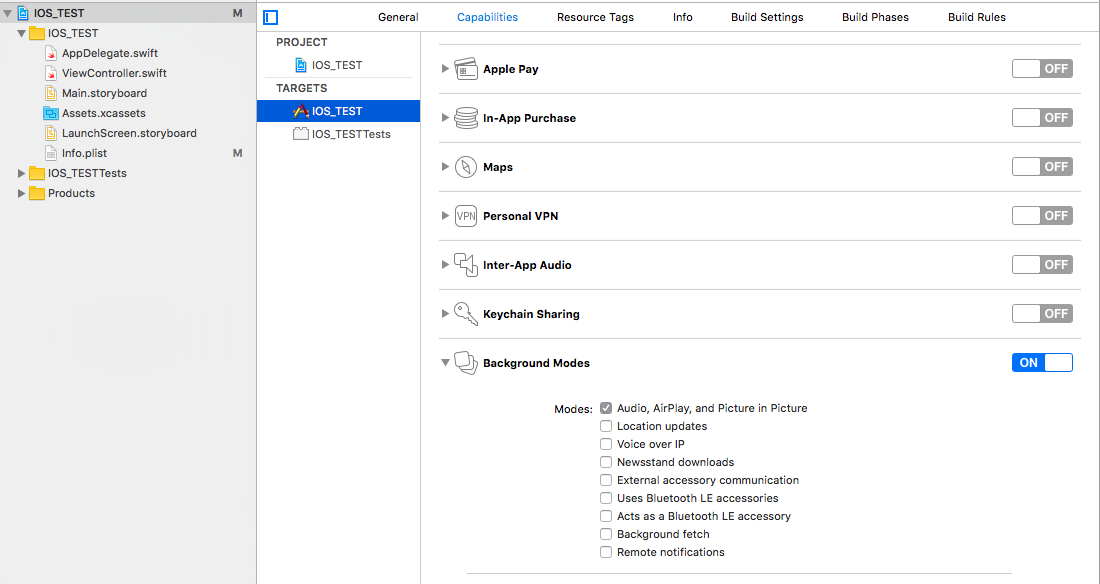Enable the Location updates checkbox

606,426
